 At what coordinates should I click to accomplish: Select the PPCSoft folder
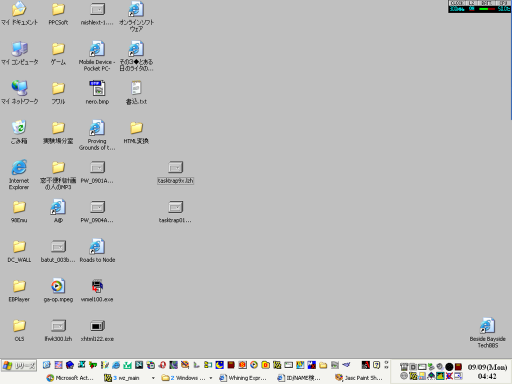click(x=58, y=14)
